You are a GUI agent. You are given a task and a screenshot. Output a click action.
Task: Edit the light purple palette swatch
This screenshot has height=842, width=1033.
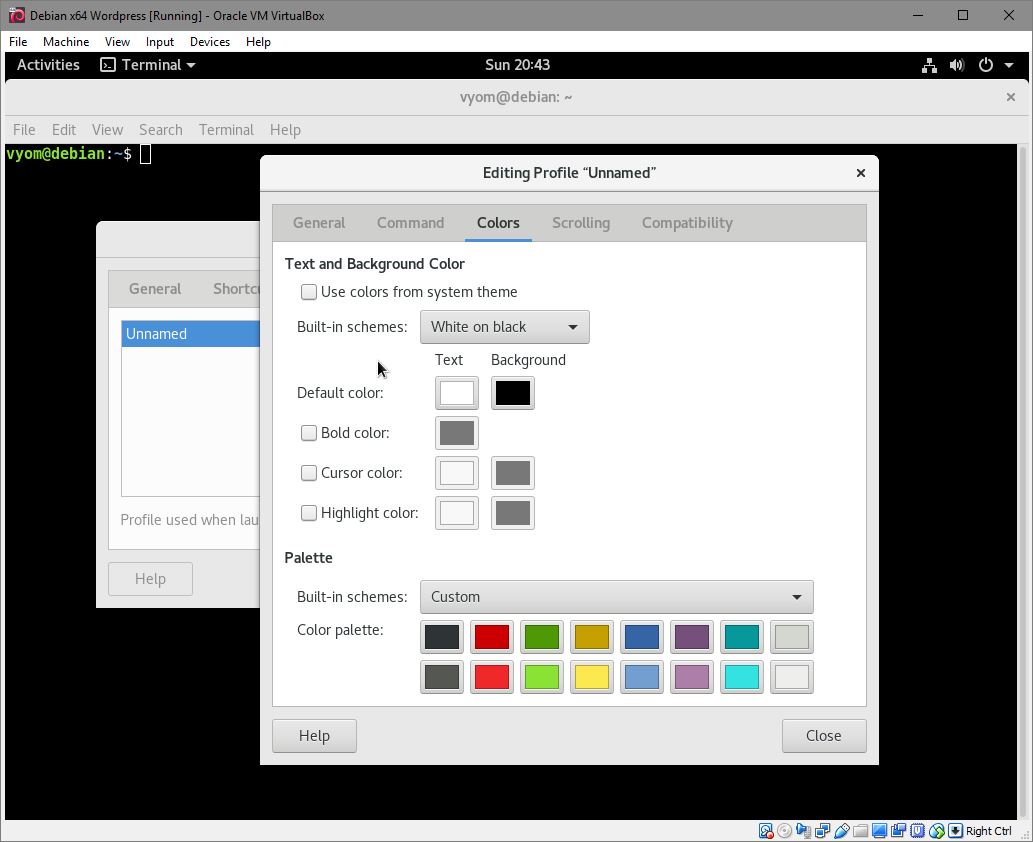point(692,677)
